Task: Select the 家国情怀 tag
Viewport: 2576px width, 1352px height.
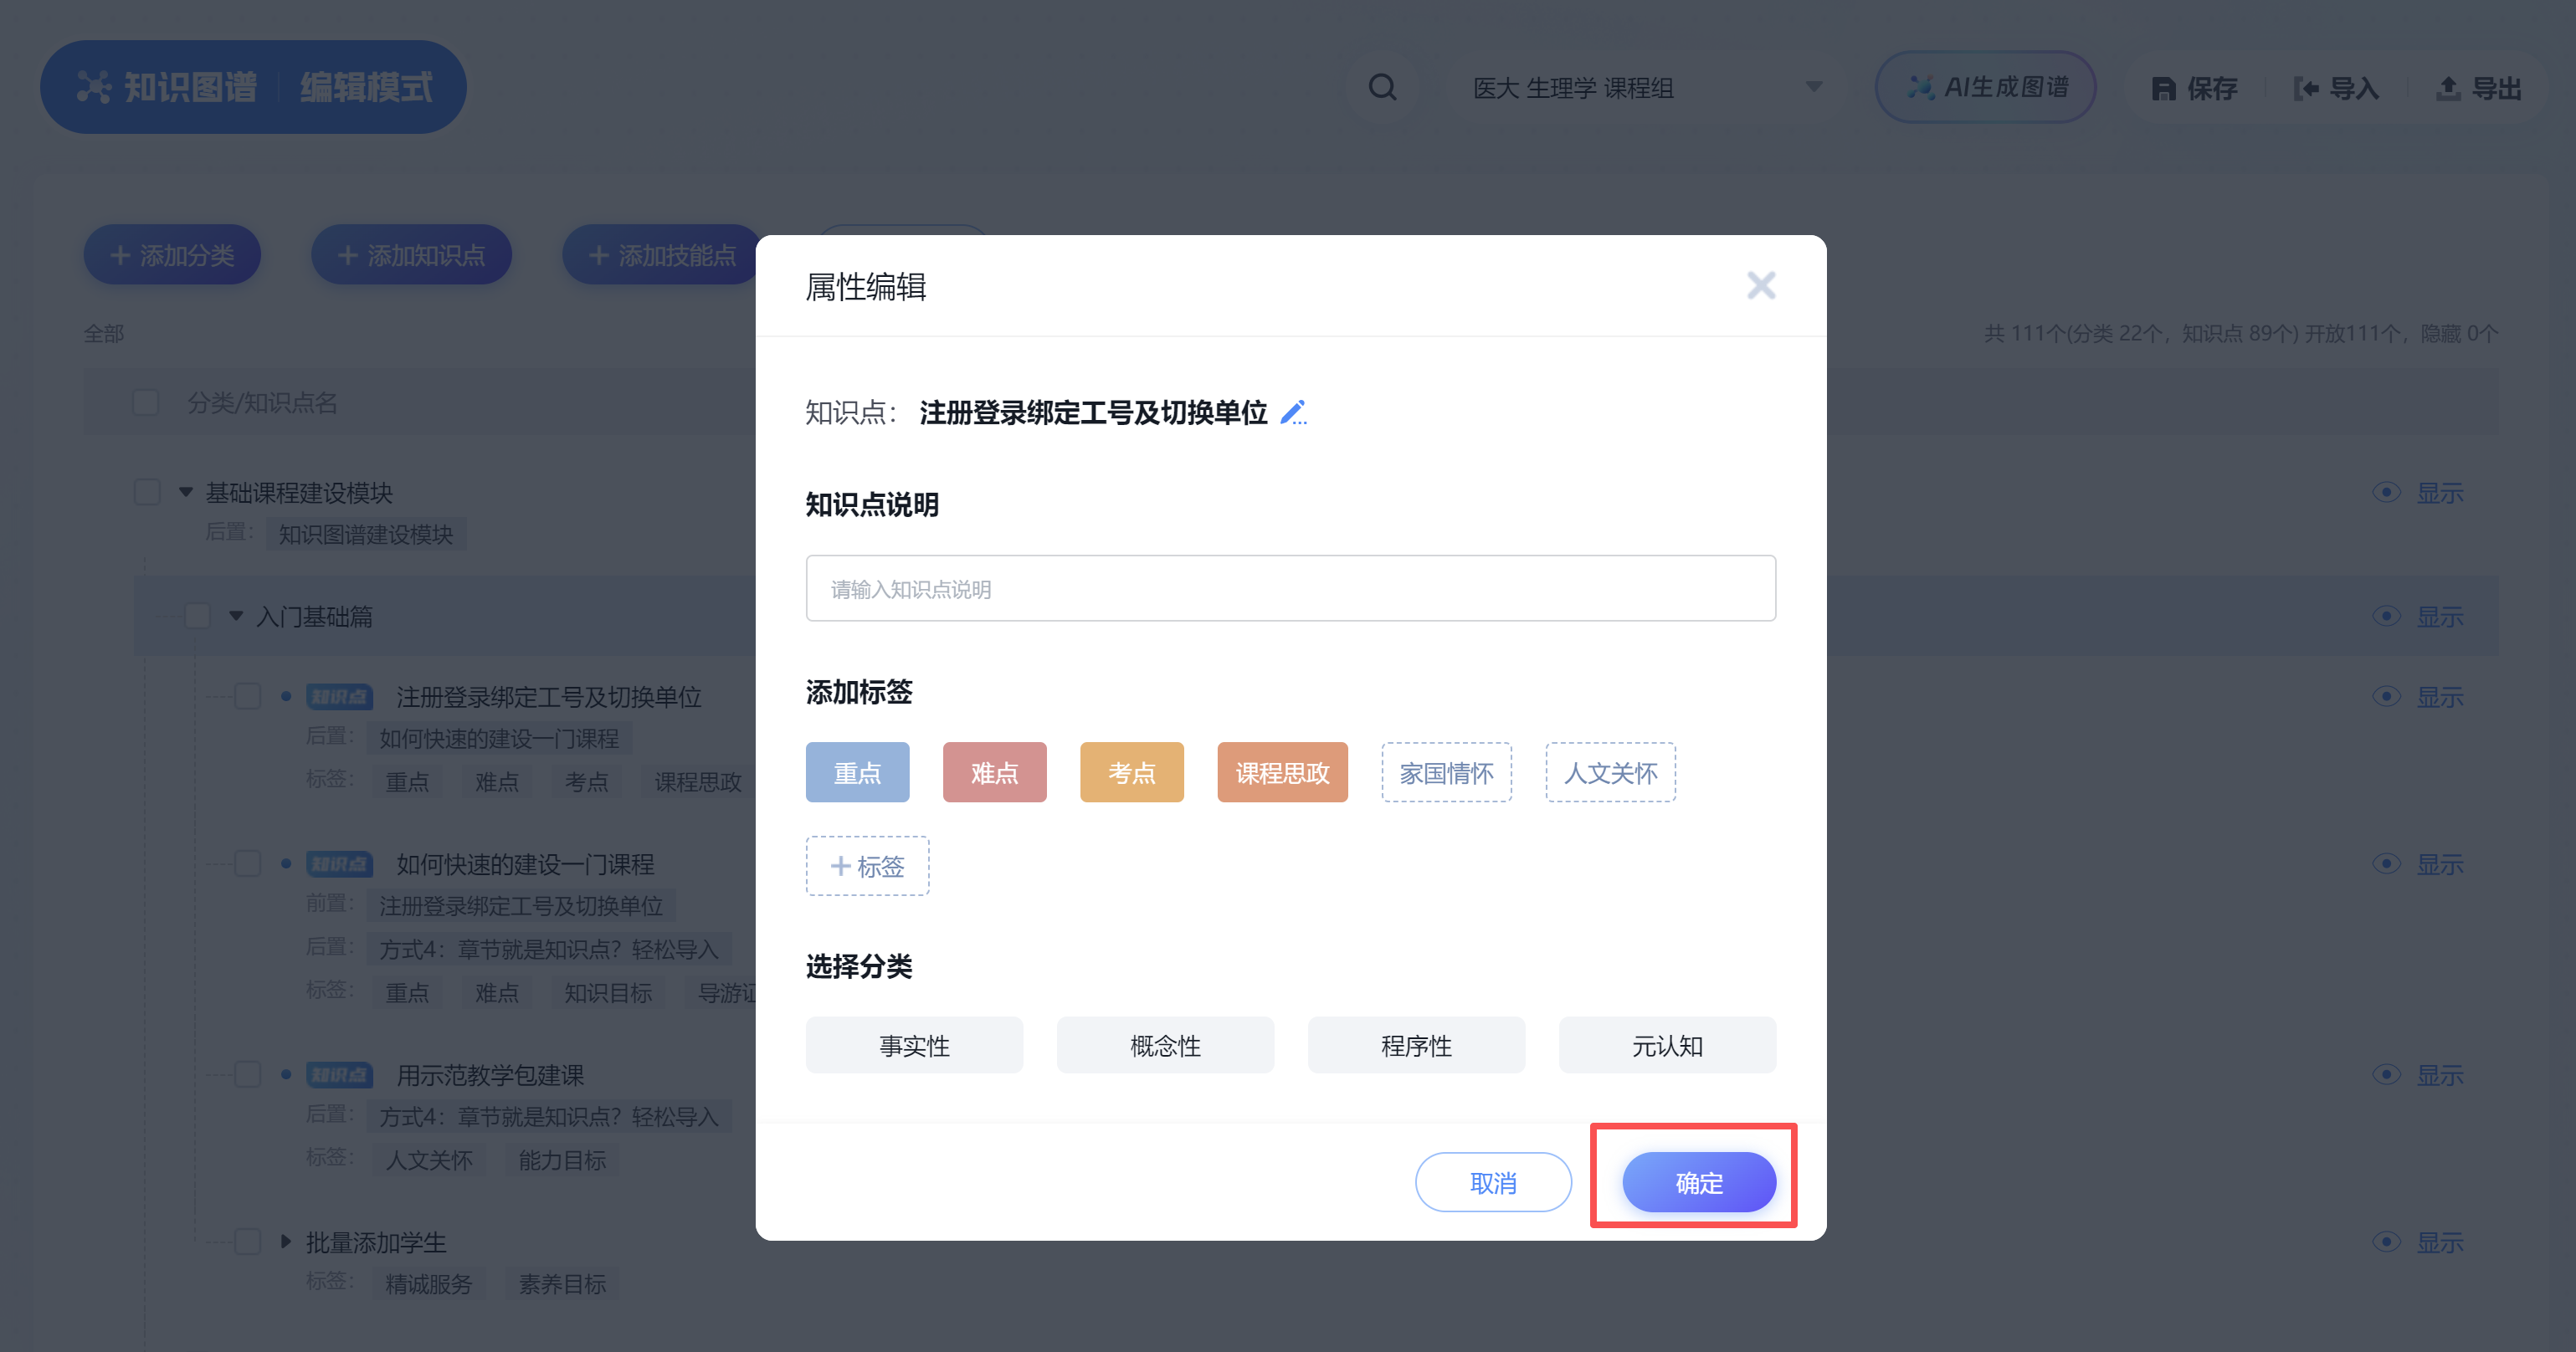Action: click(x=1446, y=772)
